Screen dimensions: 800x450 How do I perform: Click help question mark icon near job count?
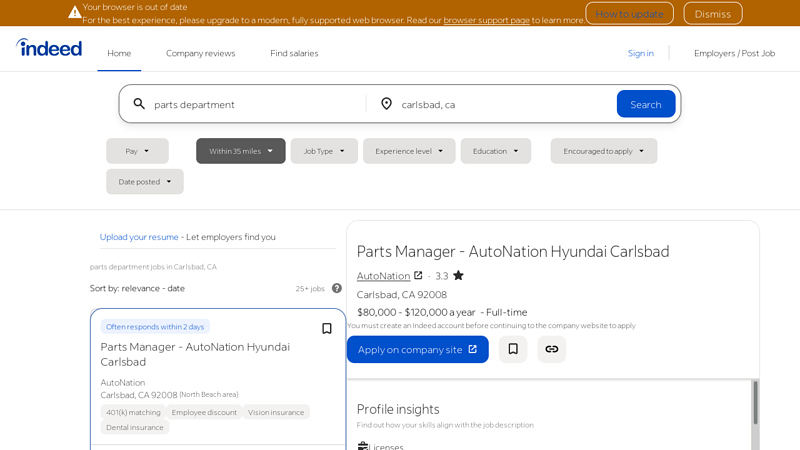pos(337,288)
